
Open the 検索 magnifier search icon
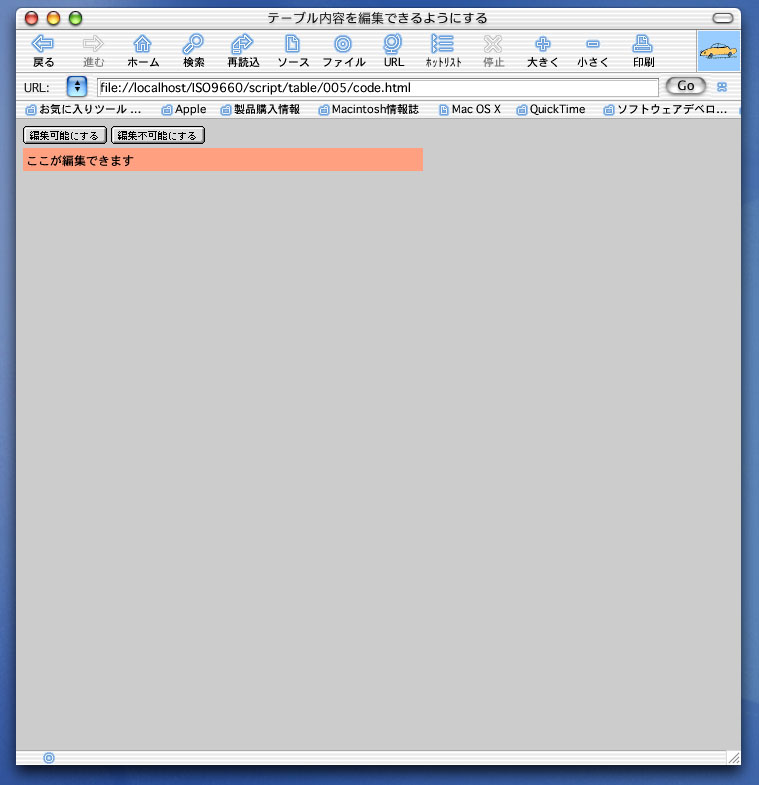pos(193,44)
